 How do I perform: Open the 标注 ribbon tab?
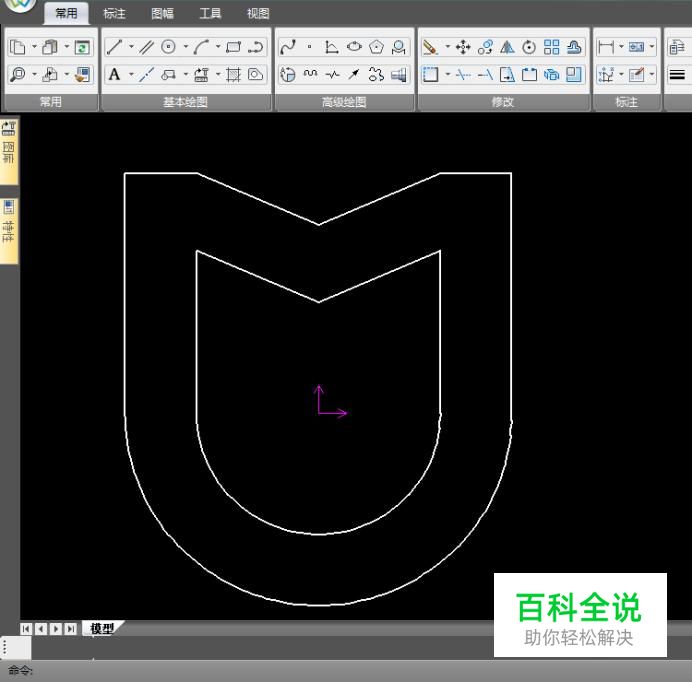(114, 13)
